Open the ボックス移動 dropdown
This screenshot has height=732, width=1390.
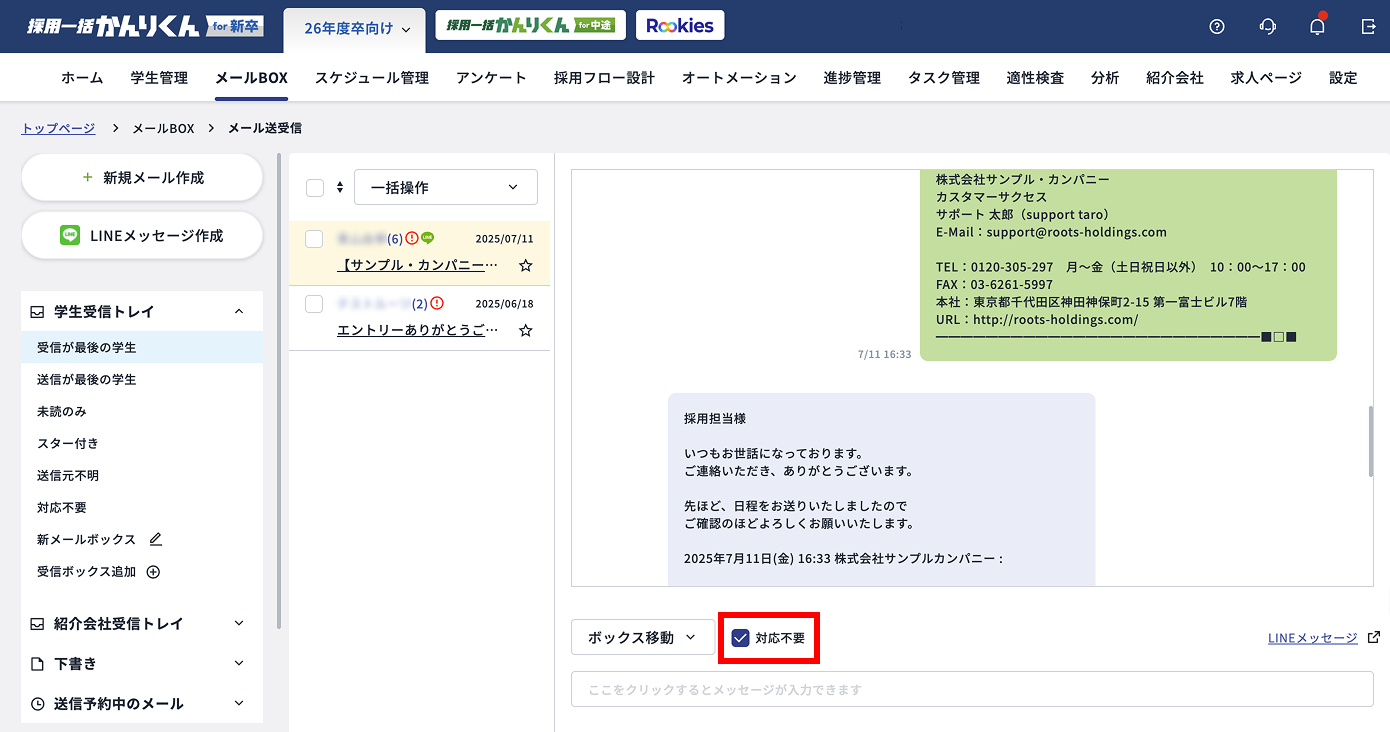tap(643, 637)
